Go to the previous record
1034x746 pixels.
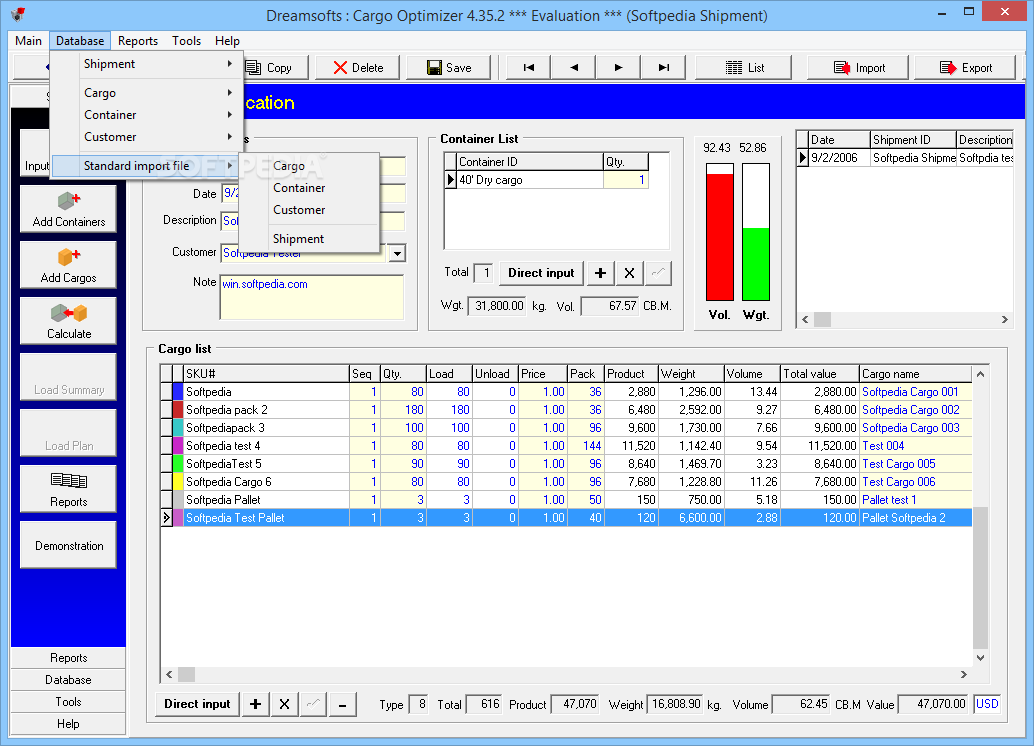pos(574,67)
